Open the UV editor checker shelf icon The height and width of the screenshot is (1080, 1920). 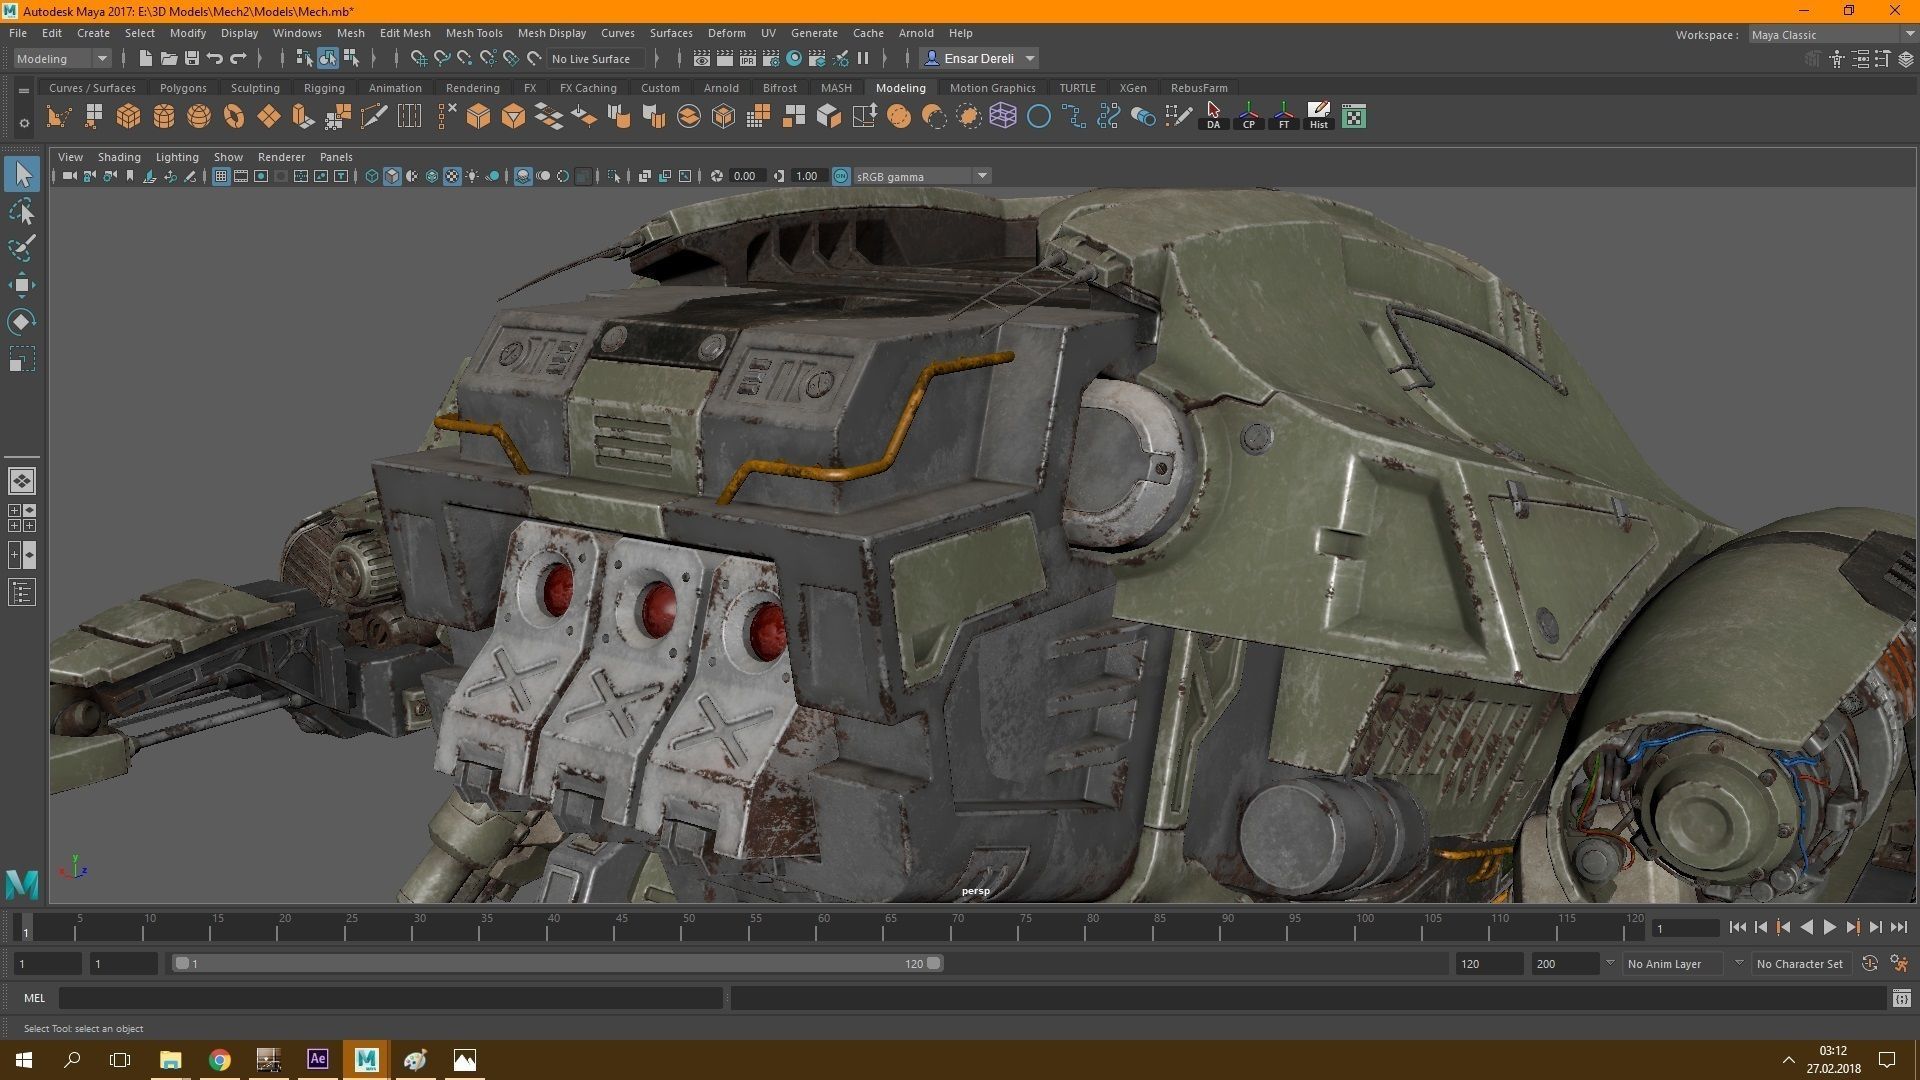point(1354,117)
